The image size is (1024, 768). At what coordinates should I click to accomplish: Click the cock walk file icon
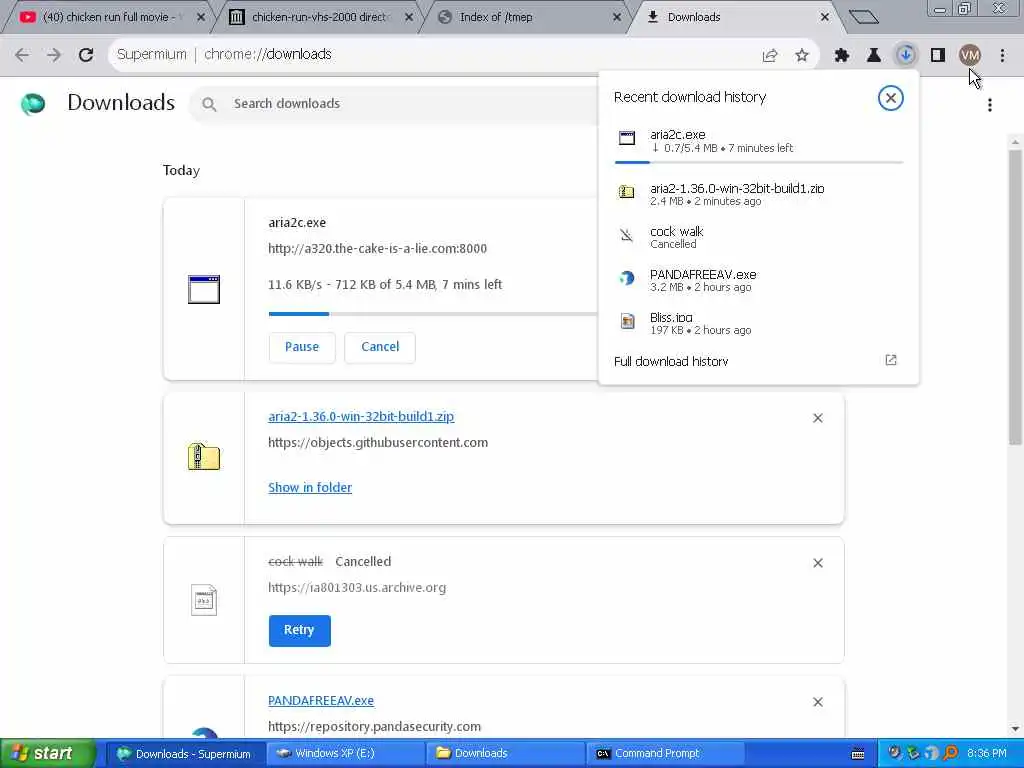pyautogui.click(x=204, y=600)
